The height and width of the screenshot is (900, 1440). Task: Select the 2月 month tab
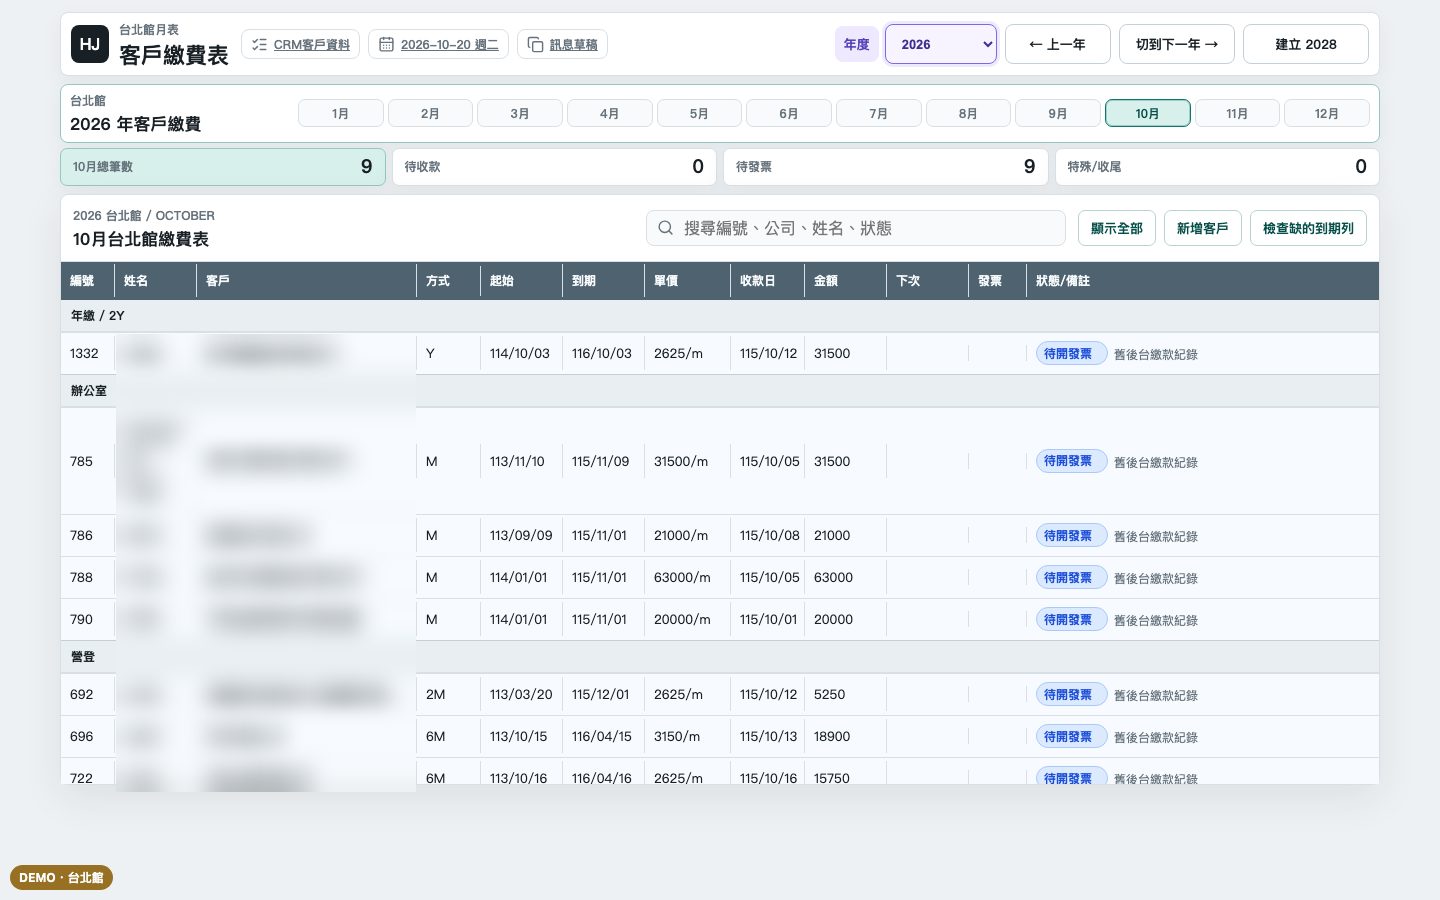[x=430, y=113]
